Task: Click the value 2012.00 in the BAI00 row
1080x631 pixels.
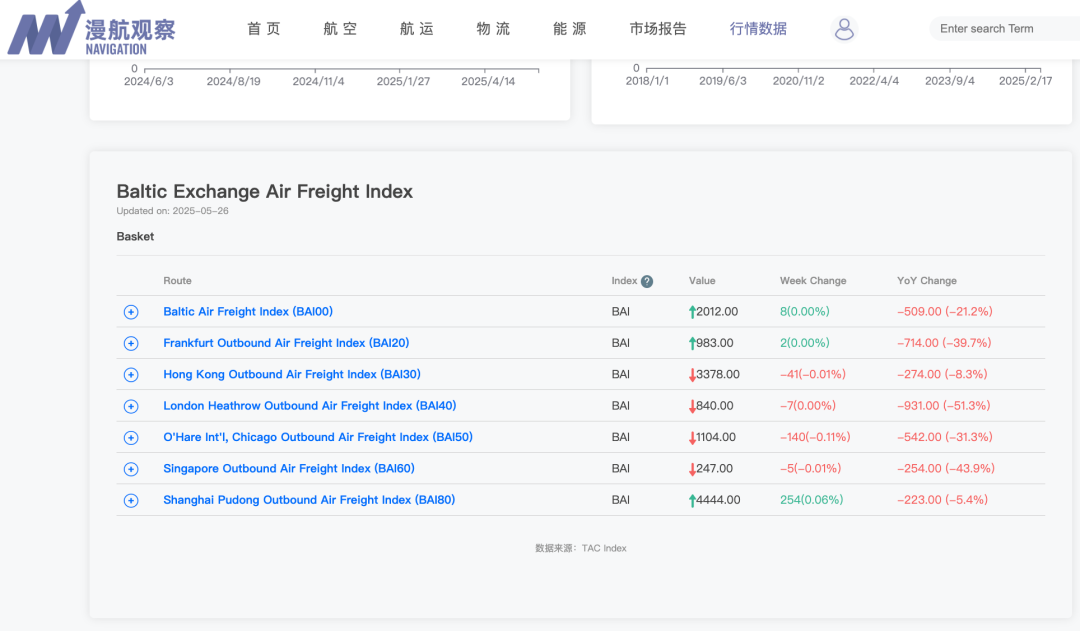Action: pos(717,311)
